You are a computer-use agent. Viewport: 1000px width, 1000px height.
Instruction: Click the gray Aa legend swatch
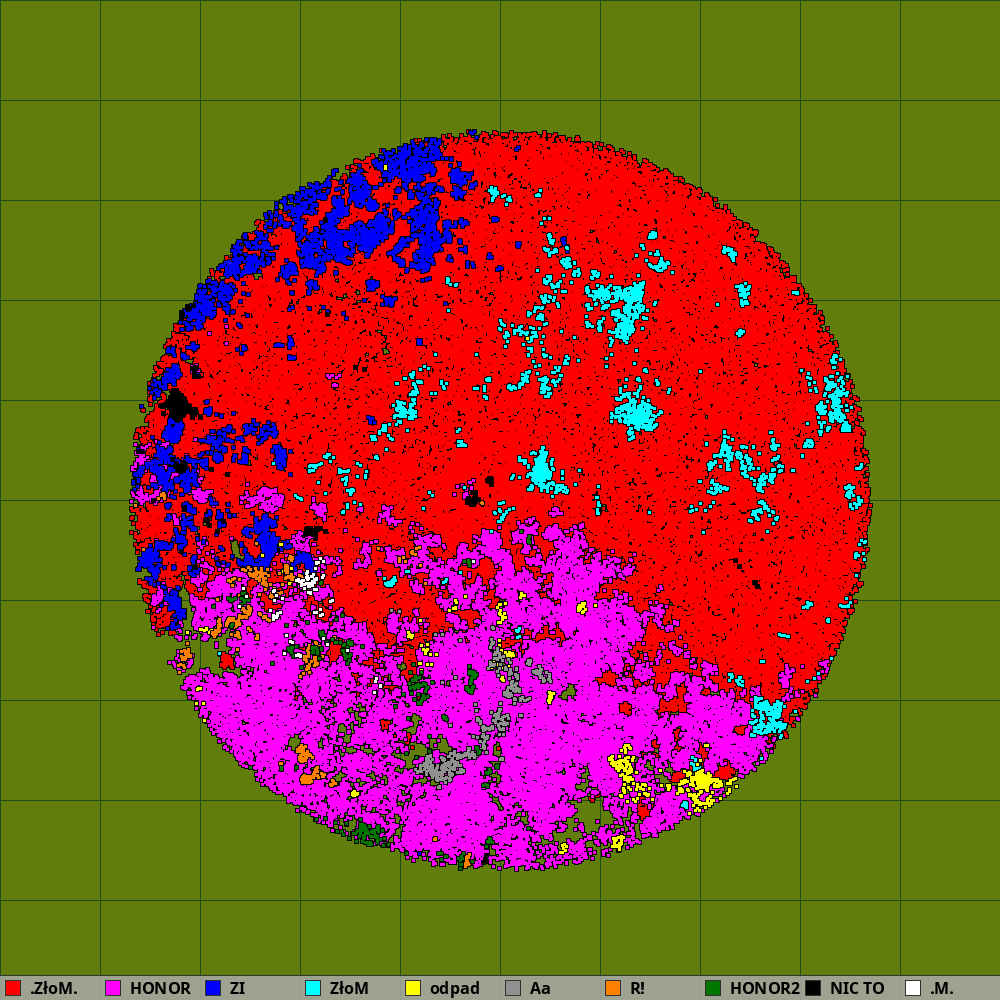[513, 988]
